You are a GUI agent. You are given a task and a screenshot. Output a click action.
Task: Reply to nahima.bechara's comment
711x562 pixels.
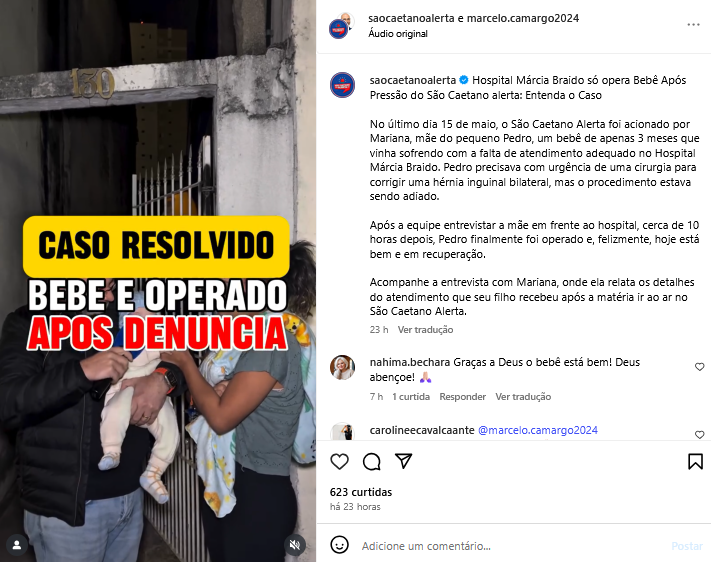coord(462,396)
